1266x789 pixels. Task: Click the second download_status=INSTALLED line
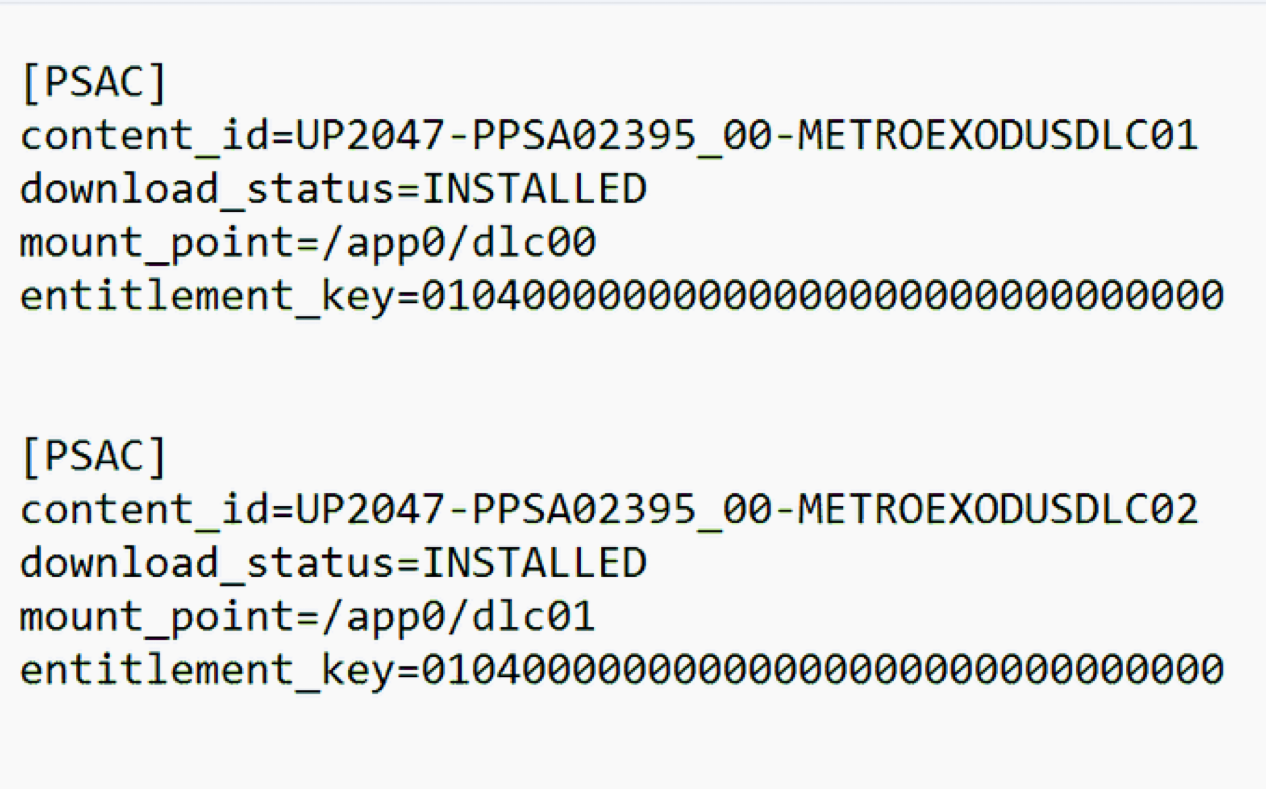(334, 563)
